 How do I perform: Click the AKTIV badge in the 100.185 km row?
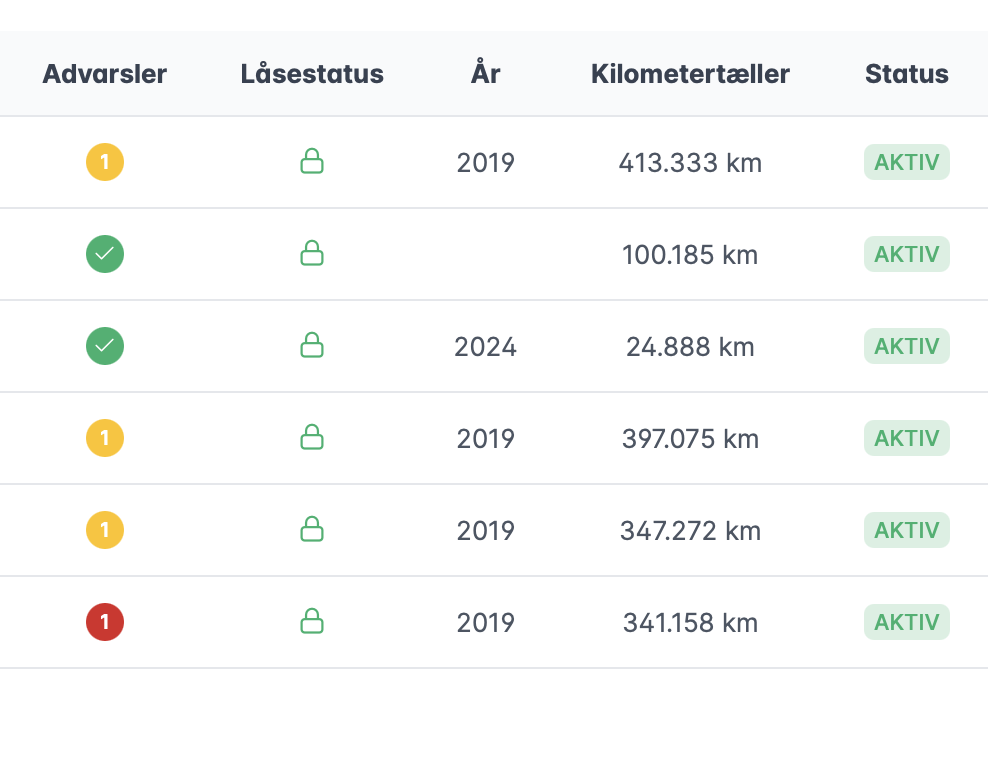[906, 254]
